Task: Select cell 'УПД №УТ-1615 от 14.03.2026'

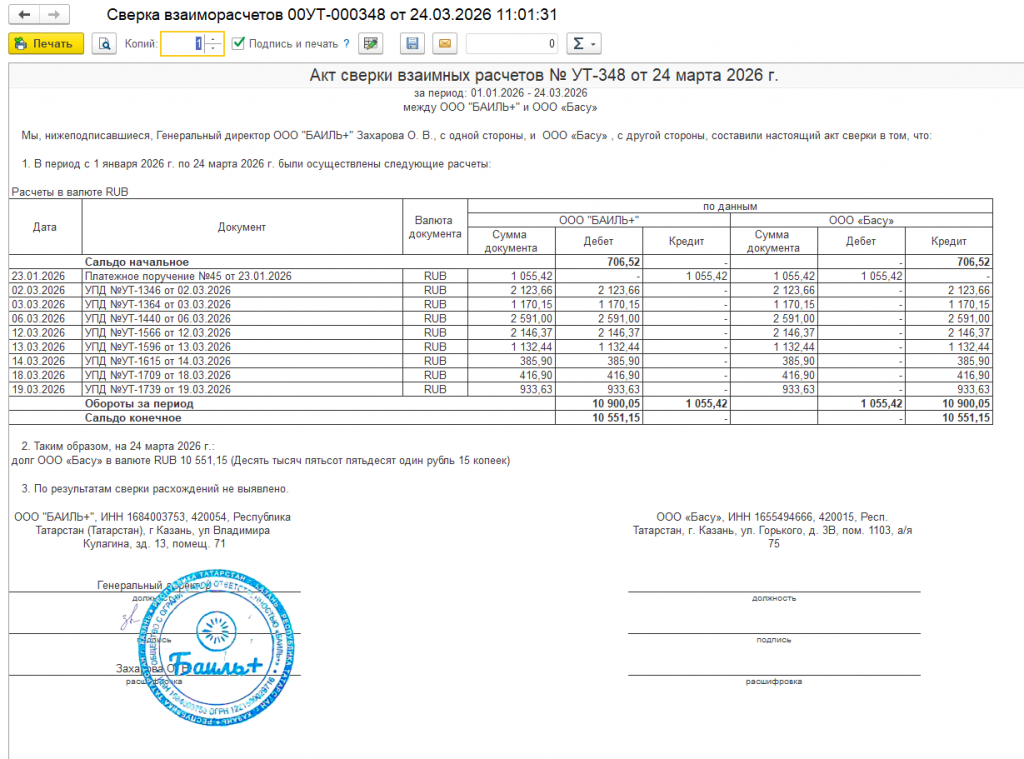Action: point(242,361)
